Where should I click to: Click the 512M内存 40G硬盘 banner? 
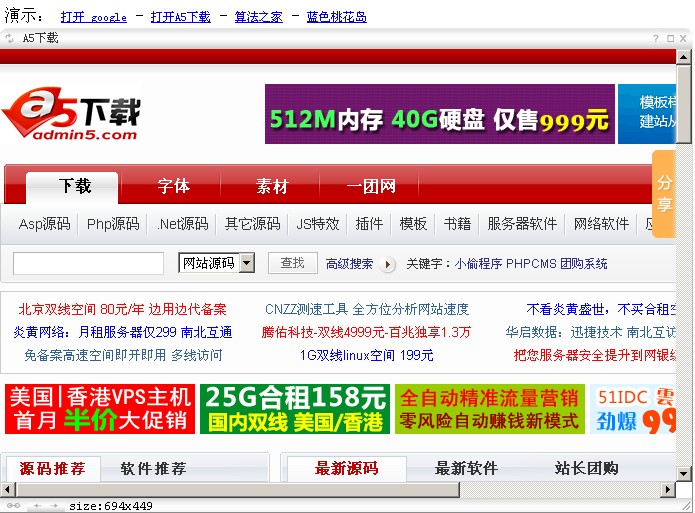[x=440, y=114]
